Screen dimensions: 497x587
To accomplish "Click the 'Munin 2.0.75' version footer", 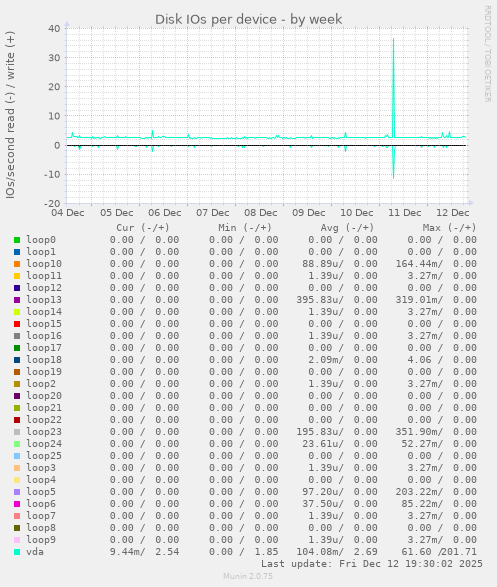I will (x=248, y=576).
